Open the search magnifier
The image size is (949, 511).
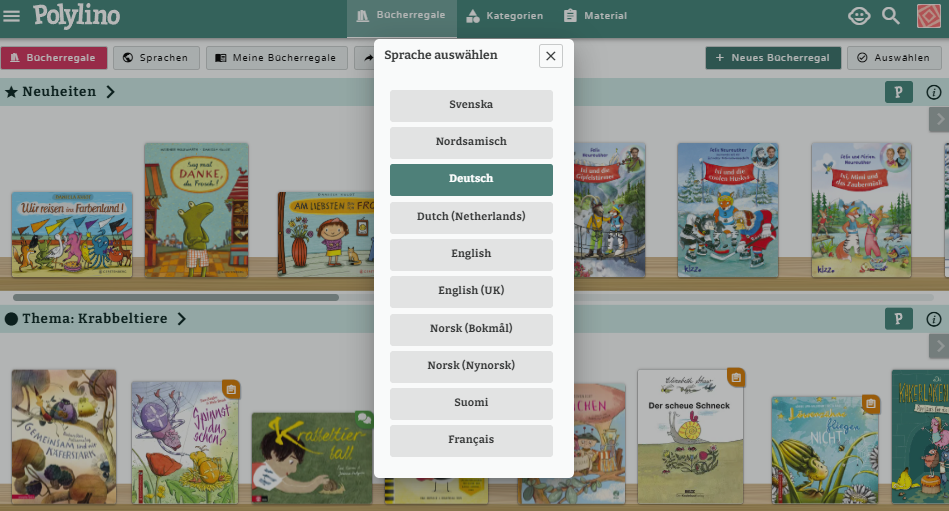(x=890, y=16)
